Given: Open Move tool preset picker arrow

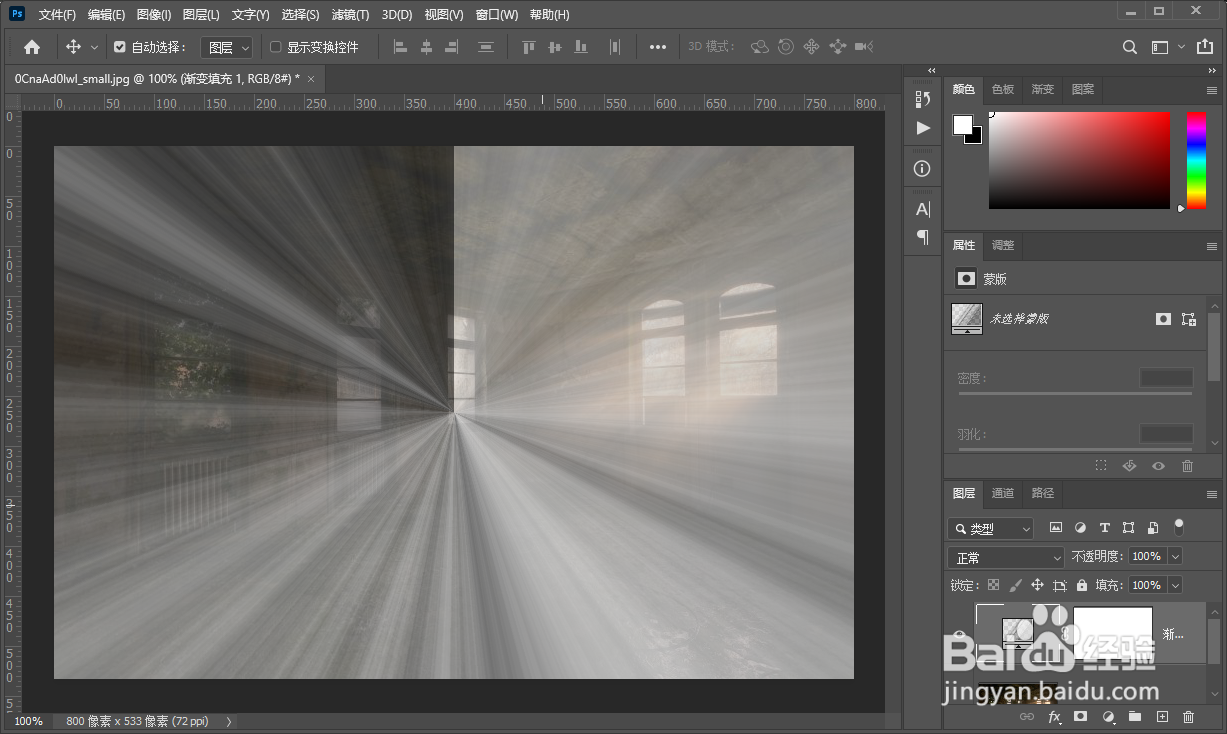Looking at the screenshot, I should click(95, 47).
